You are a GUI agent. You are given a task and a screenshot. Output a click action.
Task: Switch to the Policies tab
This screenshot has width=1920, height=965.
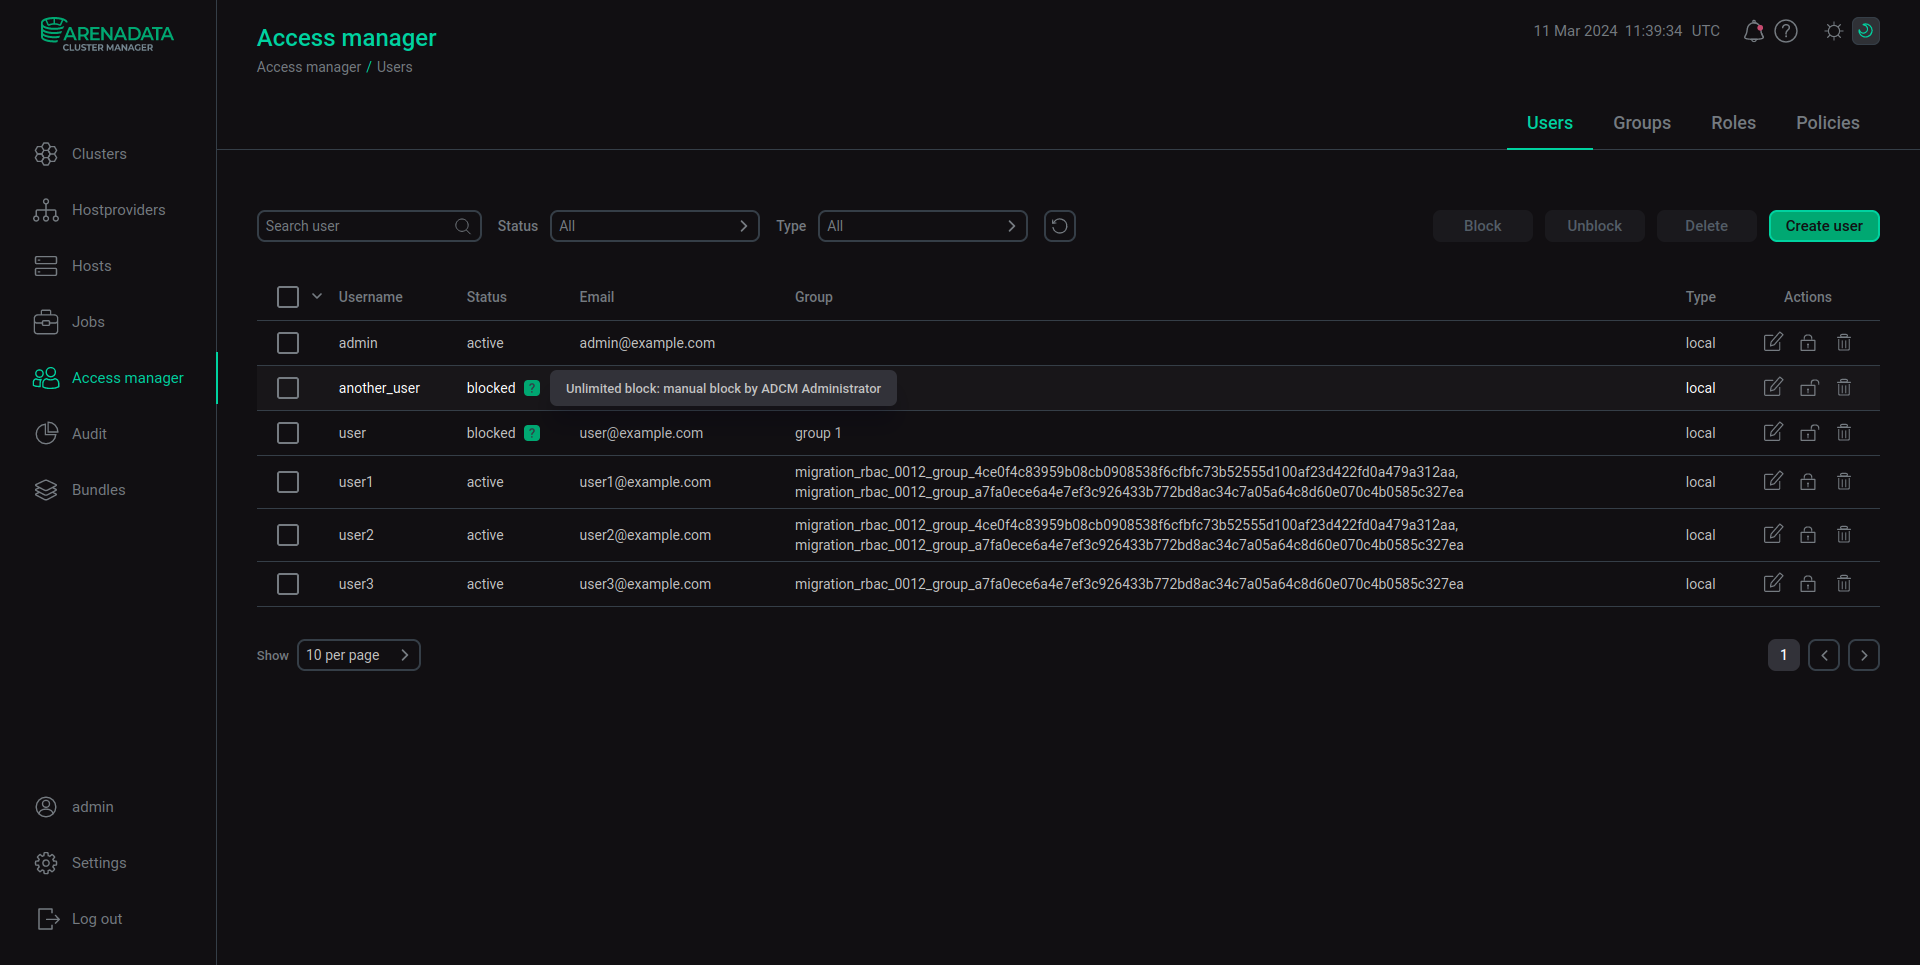coord(1827,123)
